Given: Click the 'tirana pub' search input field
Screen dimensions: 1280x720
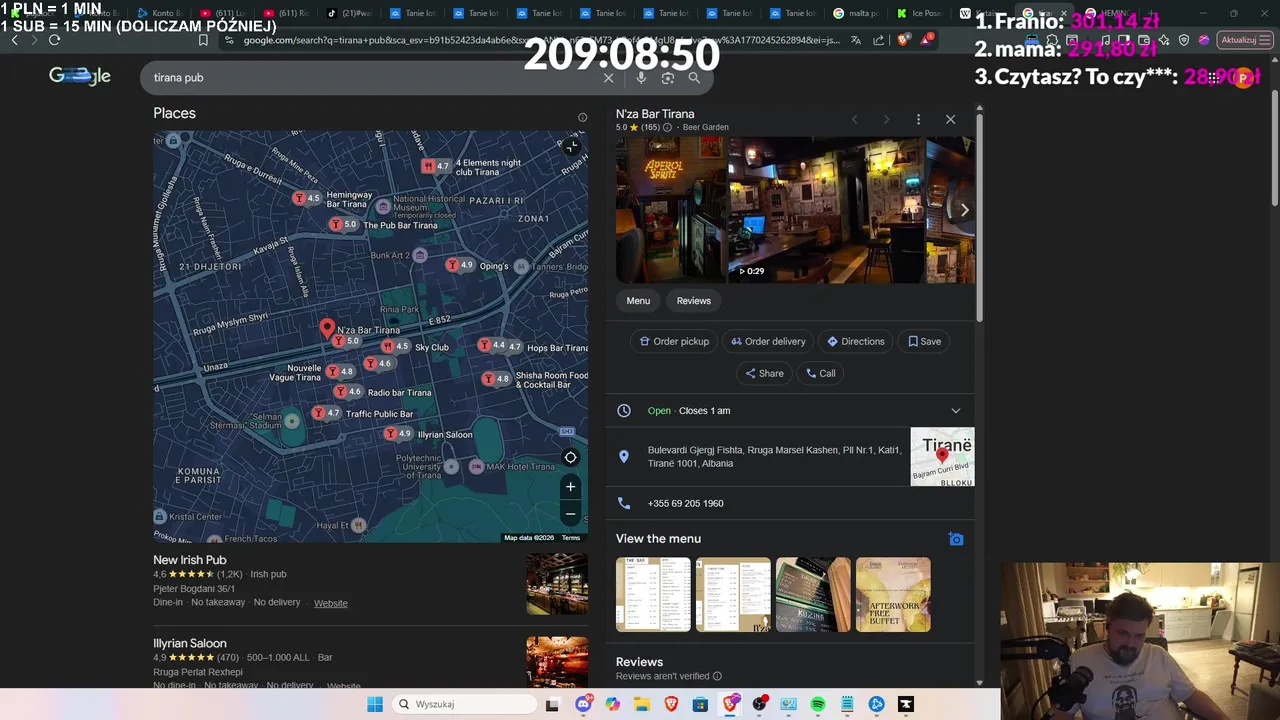Looking at the screenshot, I should point(370,78).
